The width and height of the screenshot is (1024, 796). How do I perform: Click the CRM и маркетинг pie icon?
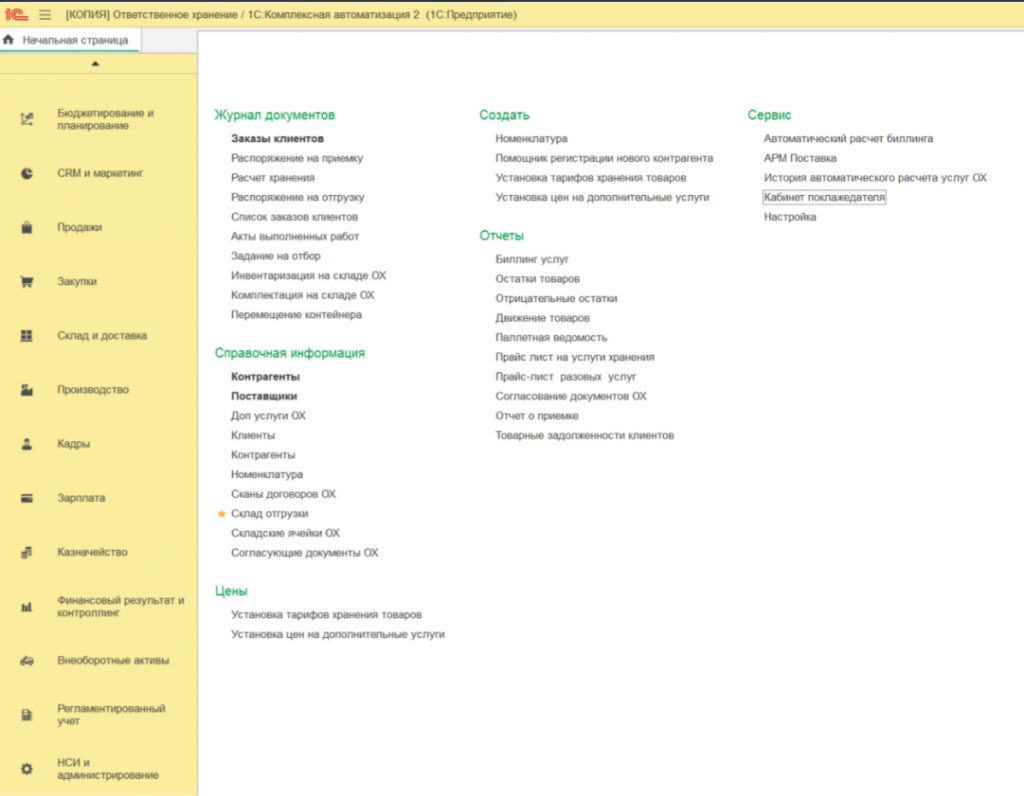pos(27,174)
